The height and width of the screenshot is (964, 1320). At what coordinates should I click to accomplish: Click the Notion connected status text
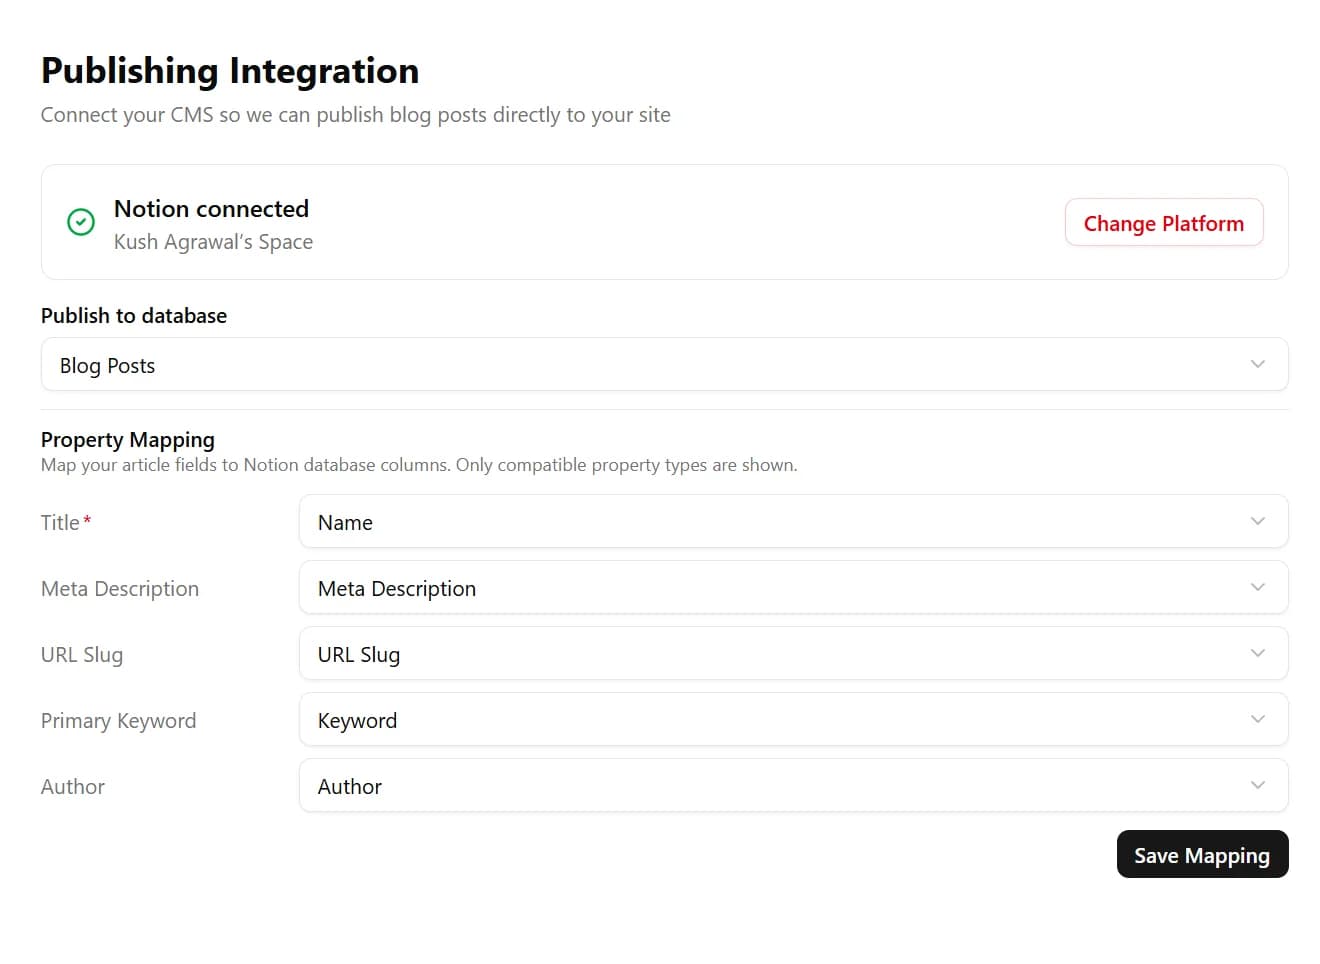click(211, 209)
